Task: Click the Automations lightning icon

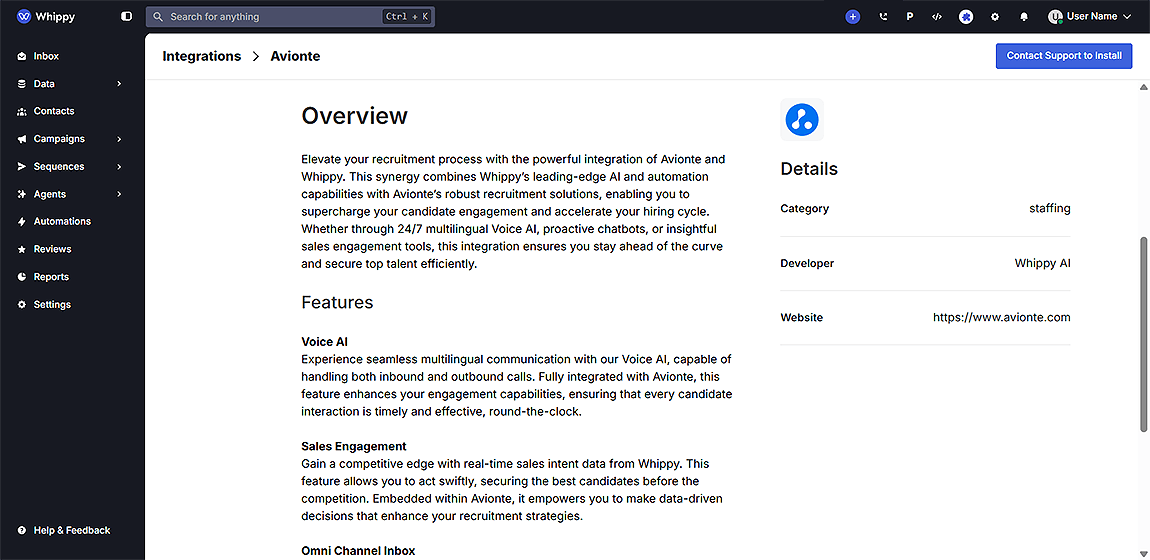Action: point(21,221)
